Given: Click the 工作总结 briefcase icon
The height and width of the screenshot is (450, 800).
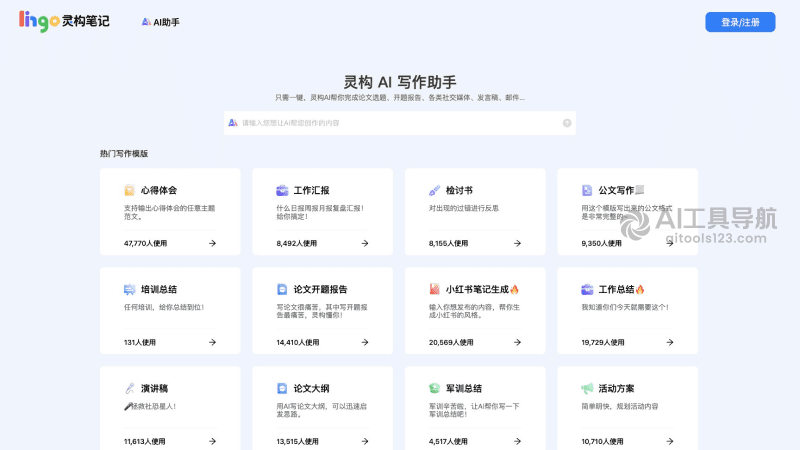Looking at the screenshot, I should [x=587, y=289].
